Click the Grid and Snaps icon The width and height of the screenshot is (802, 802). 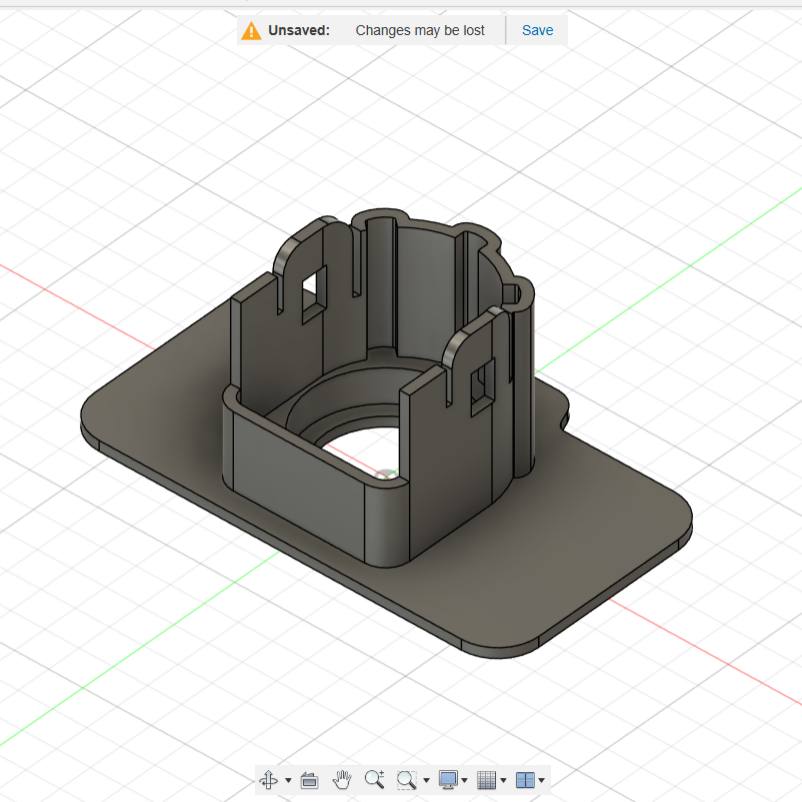[x=486, y=780]
